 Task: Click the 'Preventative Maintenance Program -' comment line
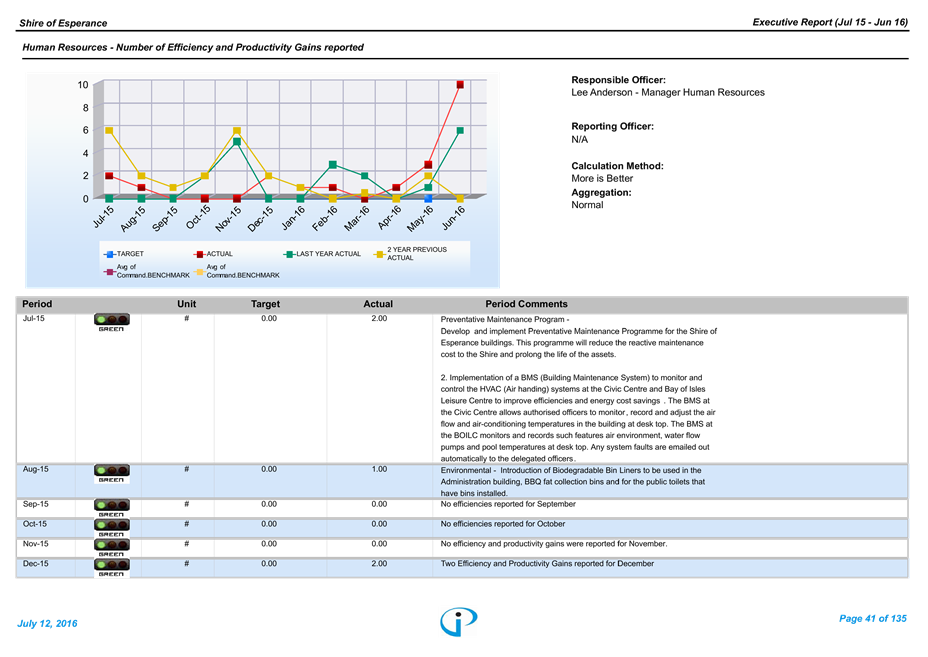505,320
